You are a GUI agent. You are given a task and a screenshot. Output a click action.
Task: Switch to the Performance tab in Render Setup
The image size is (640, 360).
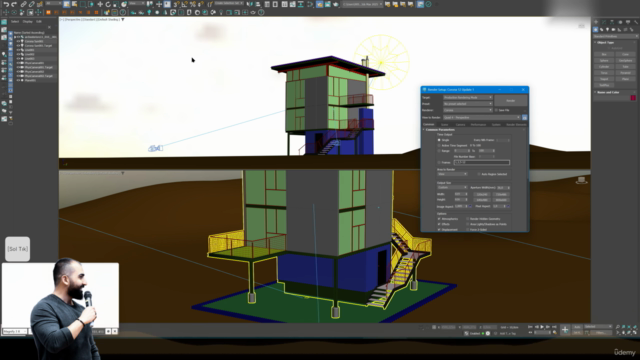[478, 124]
